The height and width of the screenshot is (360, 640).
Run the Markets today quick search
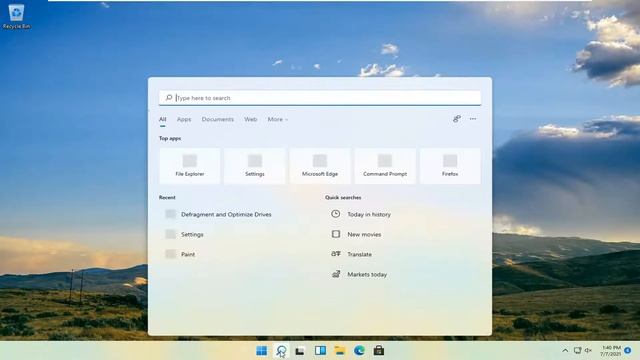coord(367,274)
